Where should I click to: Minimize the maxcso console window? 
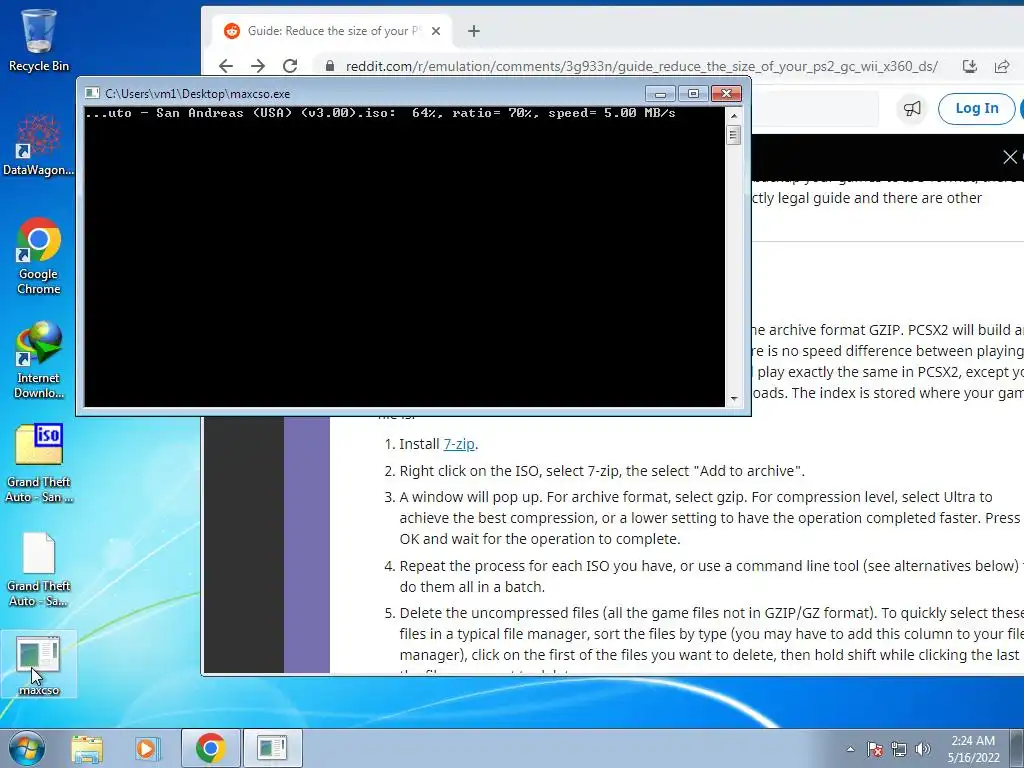coord(660,94)
